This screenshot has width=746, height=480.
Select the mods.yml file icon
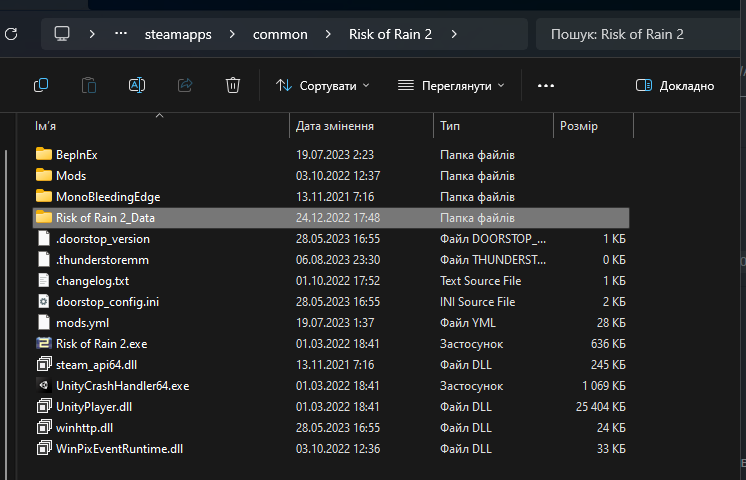[44, 322]
